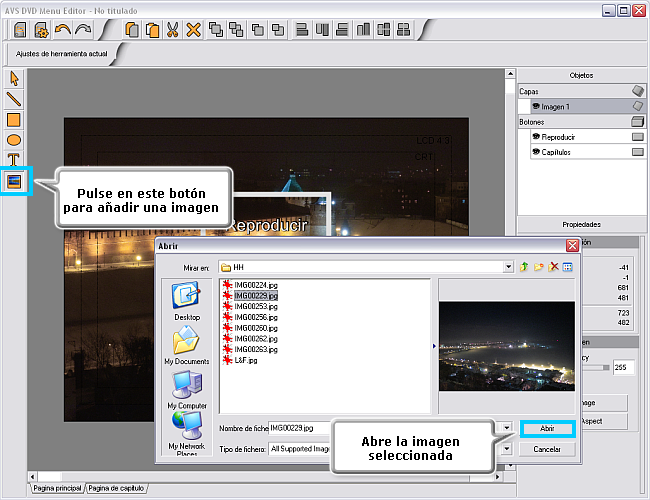Switch to Pagina principal tab
650x500 pixels.
[57, 488]
